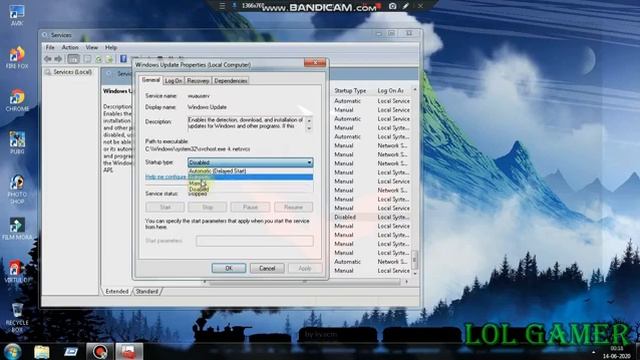Viewport: 640px width, 360px height.
Task: Click the clock date 14-06-2020 in system tray
Action: 616,356
